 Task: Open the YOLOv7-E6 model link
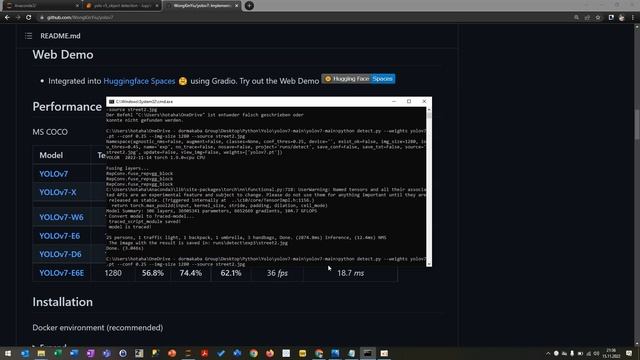(x=60, y=236)
